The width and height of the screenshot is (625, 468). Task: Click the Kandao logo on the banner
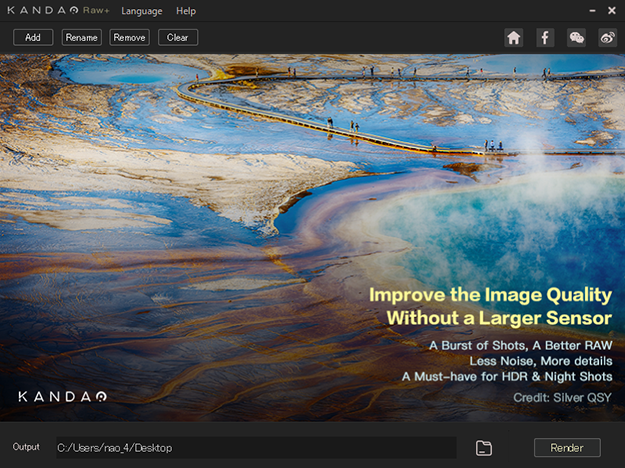[x=62, y=396]
